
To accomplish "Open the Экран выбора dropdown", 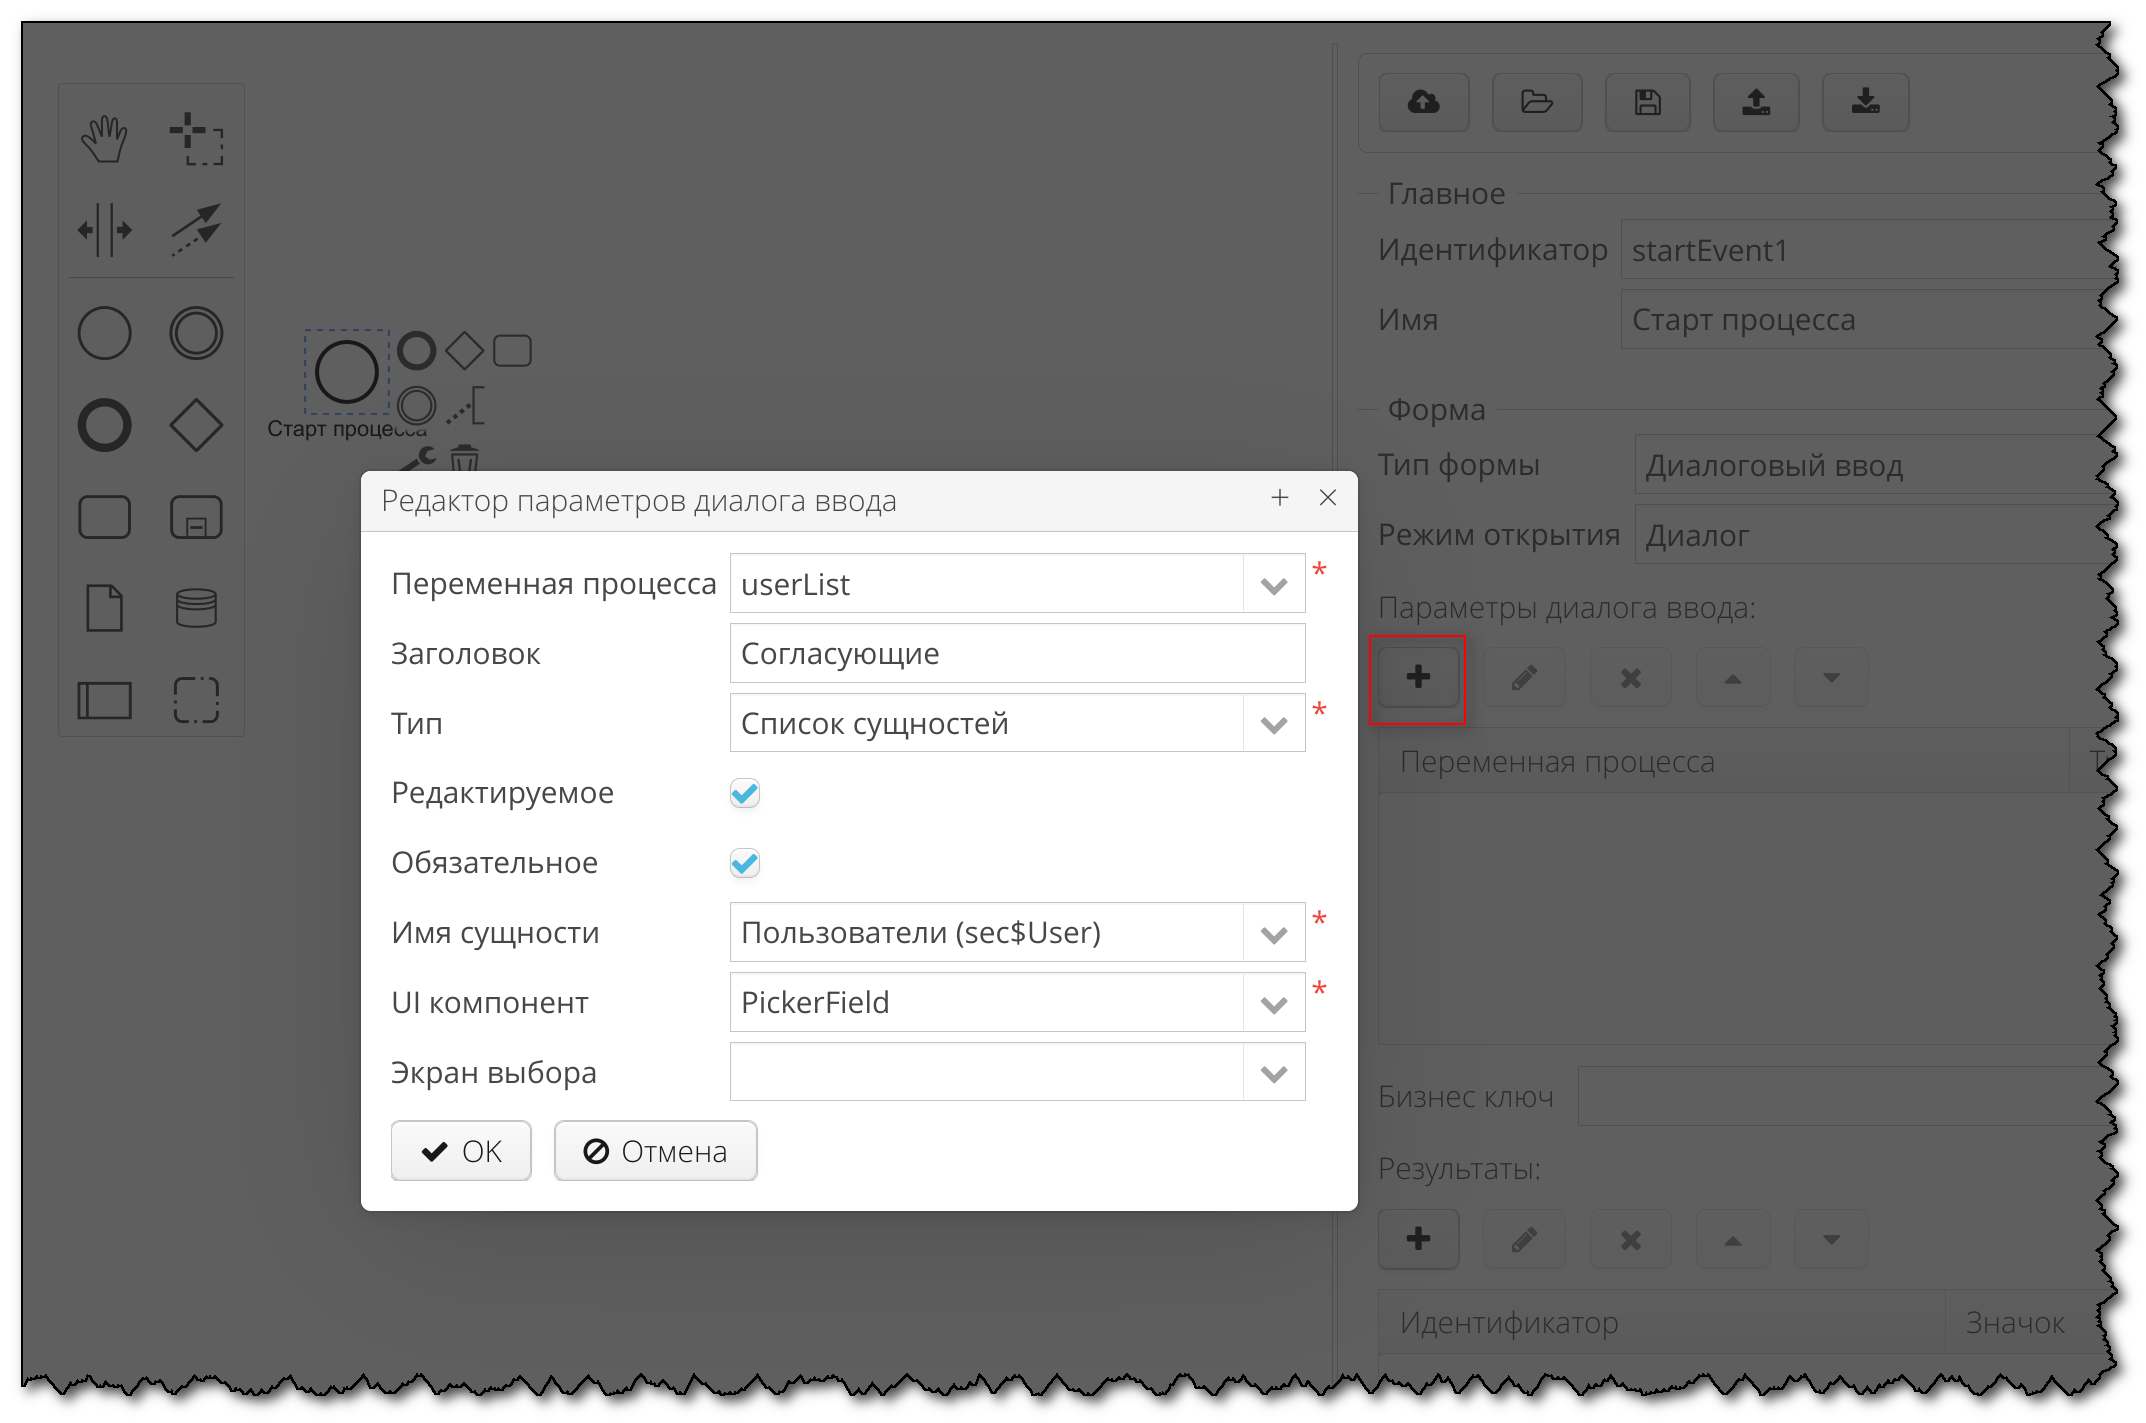I will 1273,1073.
